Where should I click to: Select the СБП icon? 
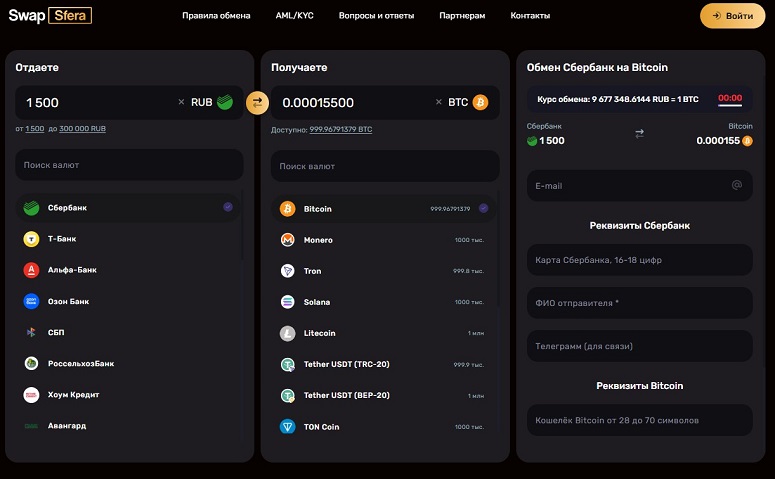point(31,332)
